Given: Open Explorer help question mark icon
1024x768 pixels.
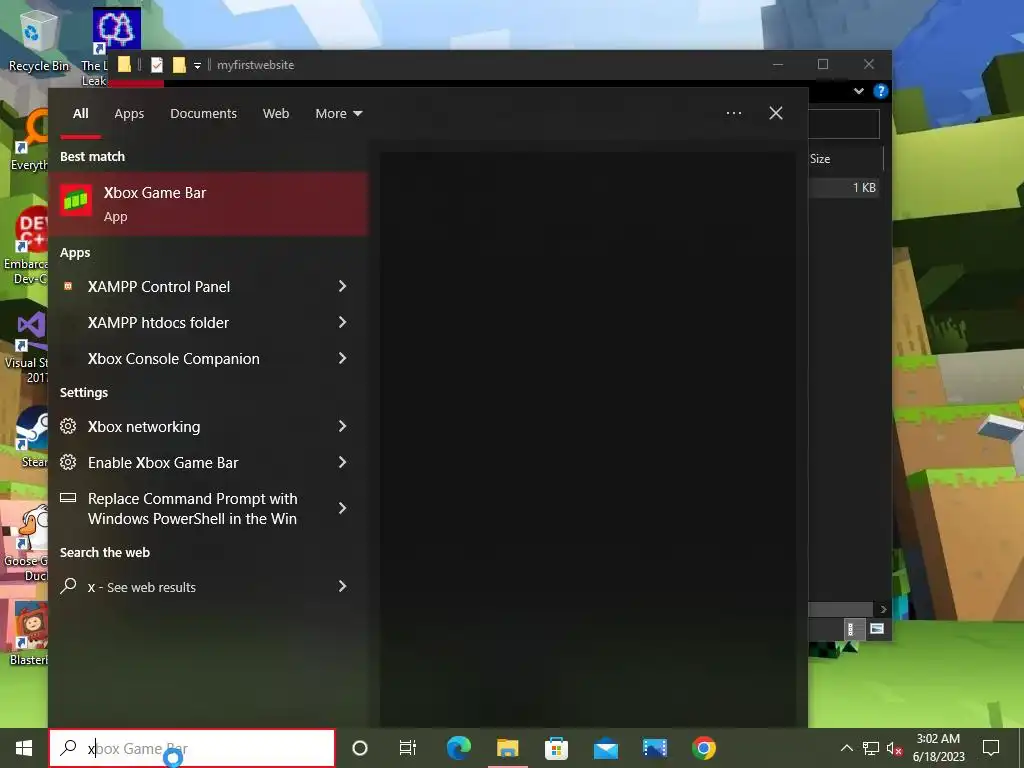Looking at the screenshot, I should (x=880, y=91).
